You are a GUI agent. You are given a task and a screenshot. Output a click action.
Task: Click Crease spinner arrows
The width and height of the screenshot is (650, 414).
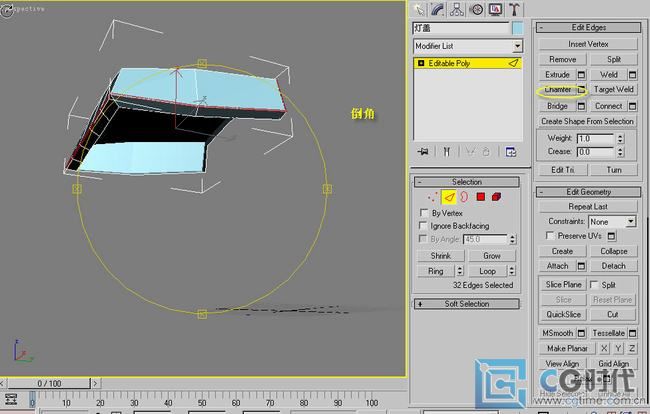(620, 152)
